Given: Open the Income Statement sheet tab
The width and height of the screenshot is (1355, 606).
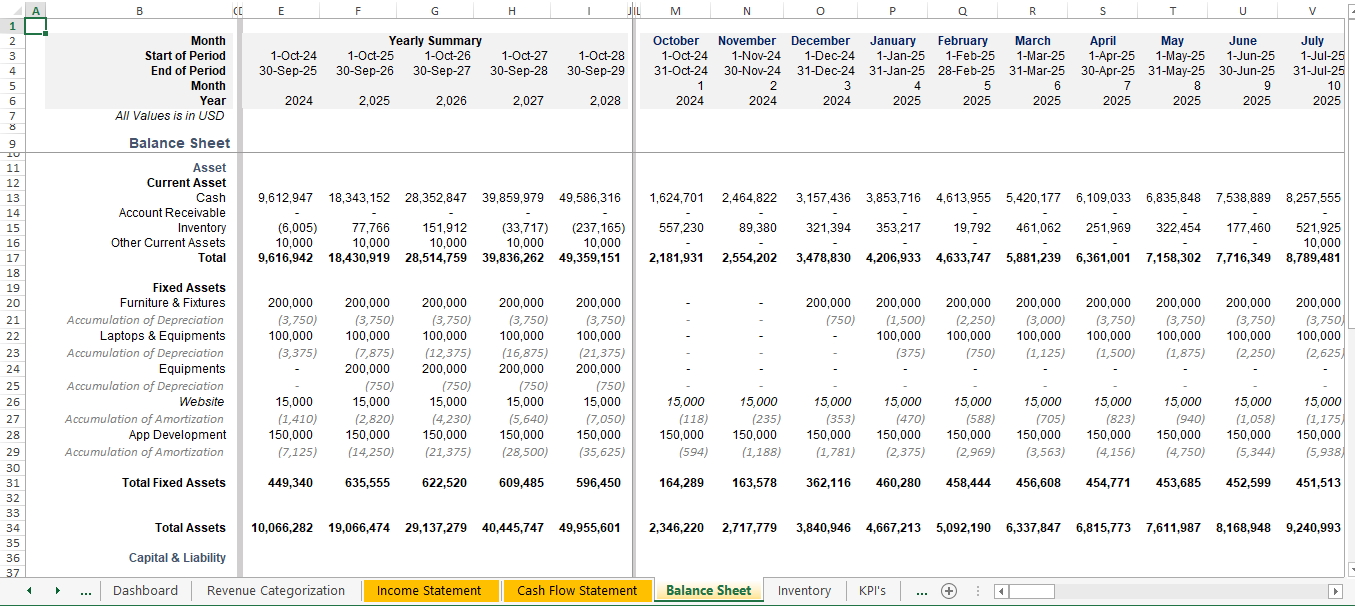Looking at the screenshot, I should click(x=429, y=591).
